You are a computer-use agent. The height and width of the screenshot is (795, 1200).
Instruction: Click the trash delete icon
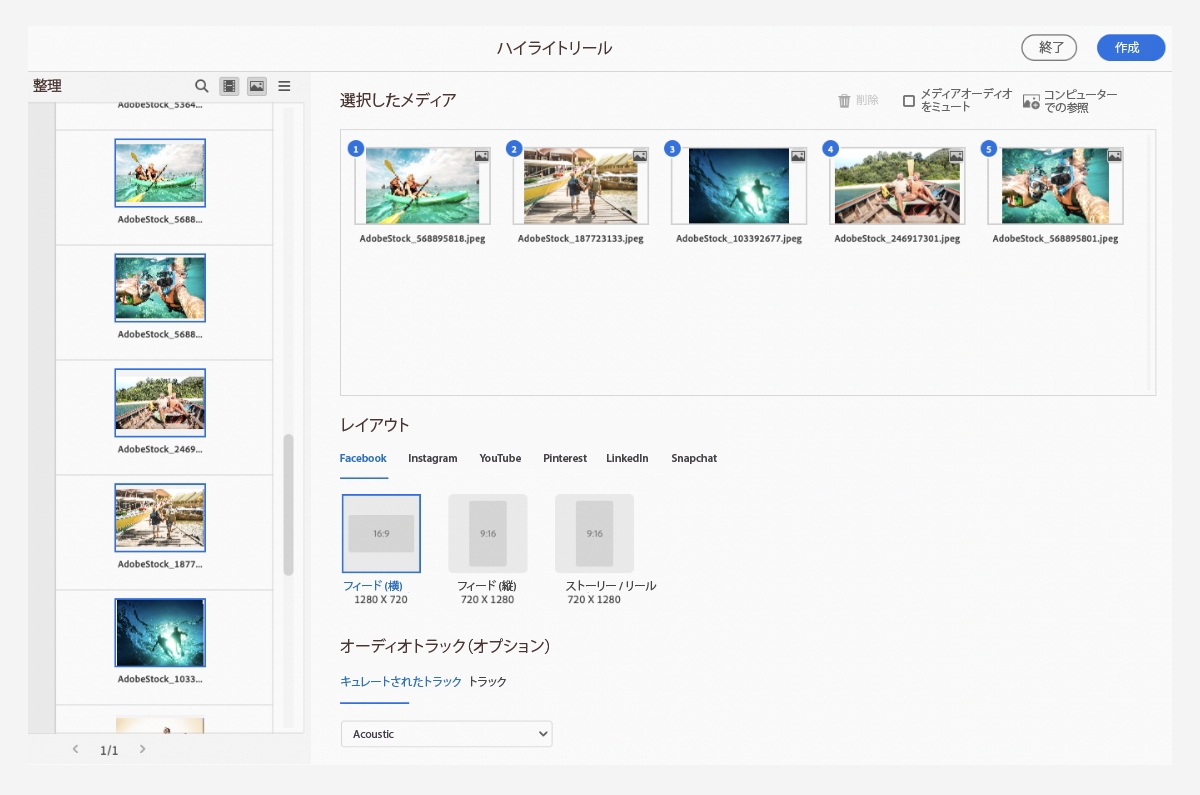844,100
